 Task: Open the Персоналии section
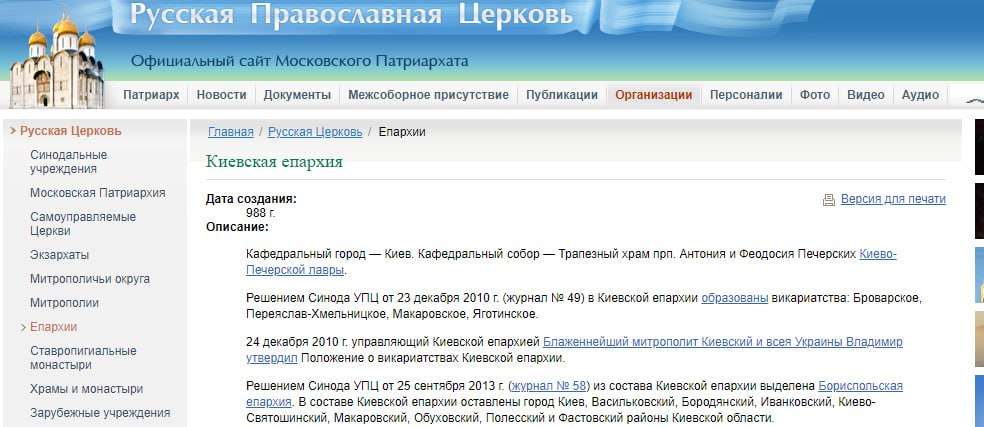click(746, 95)
